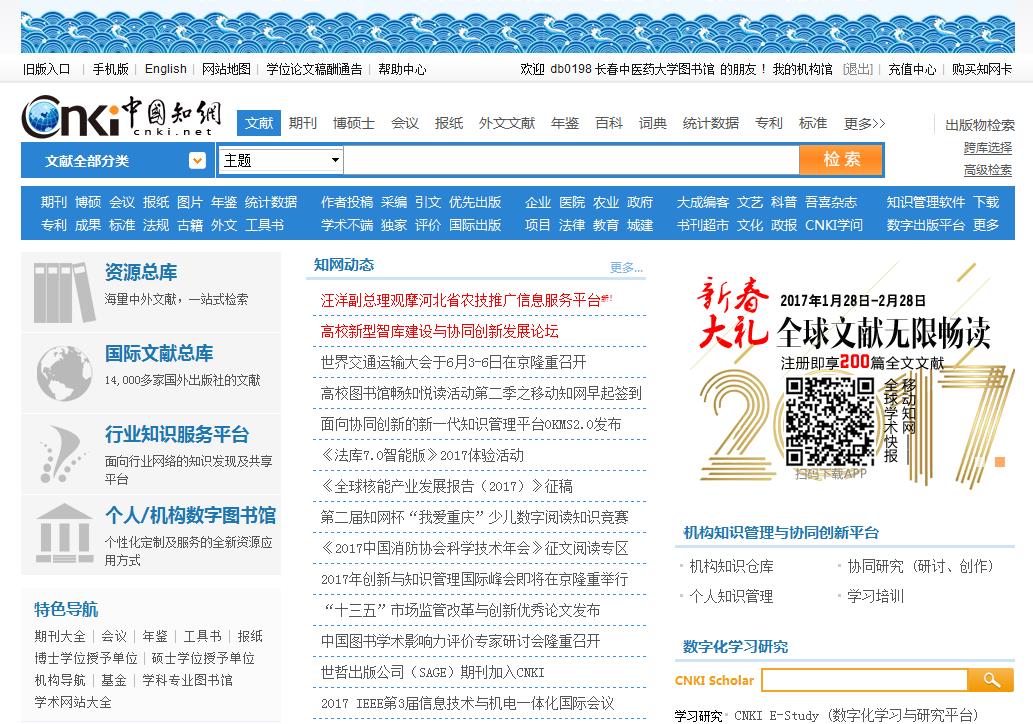1033x724 pixels.
Task: Click 知识管理软件 in blue nav bar
Action: (926, 202)
